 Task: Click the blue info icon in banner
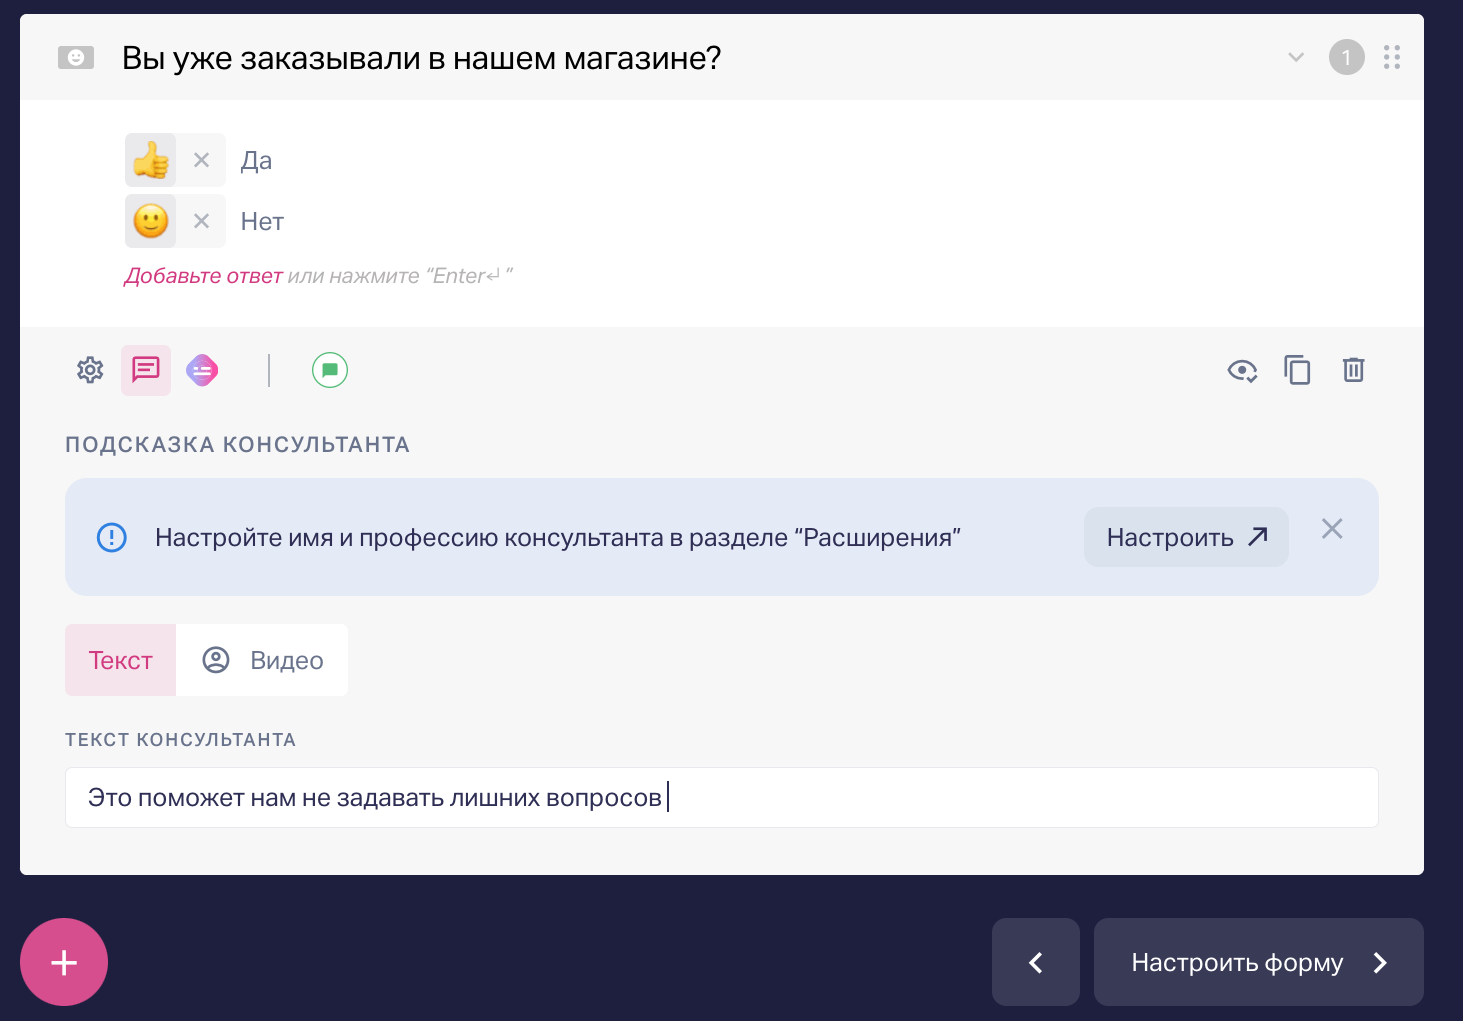(112, 537)
